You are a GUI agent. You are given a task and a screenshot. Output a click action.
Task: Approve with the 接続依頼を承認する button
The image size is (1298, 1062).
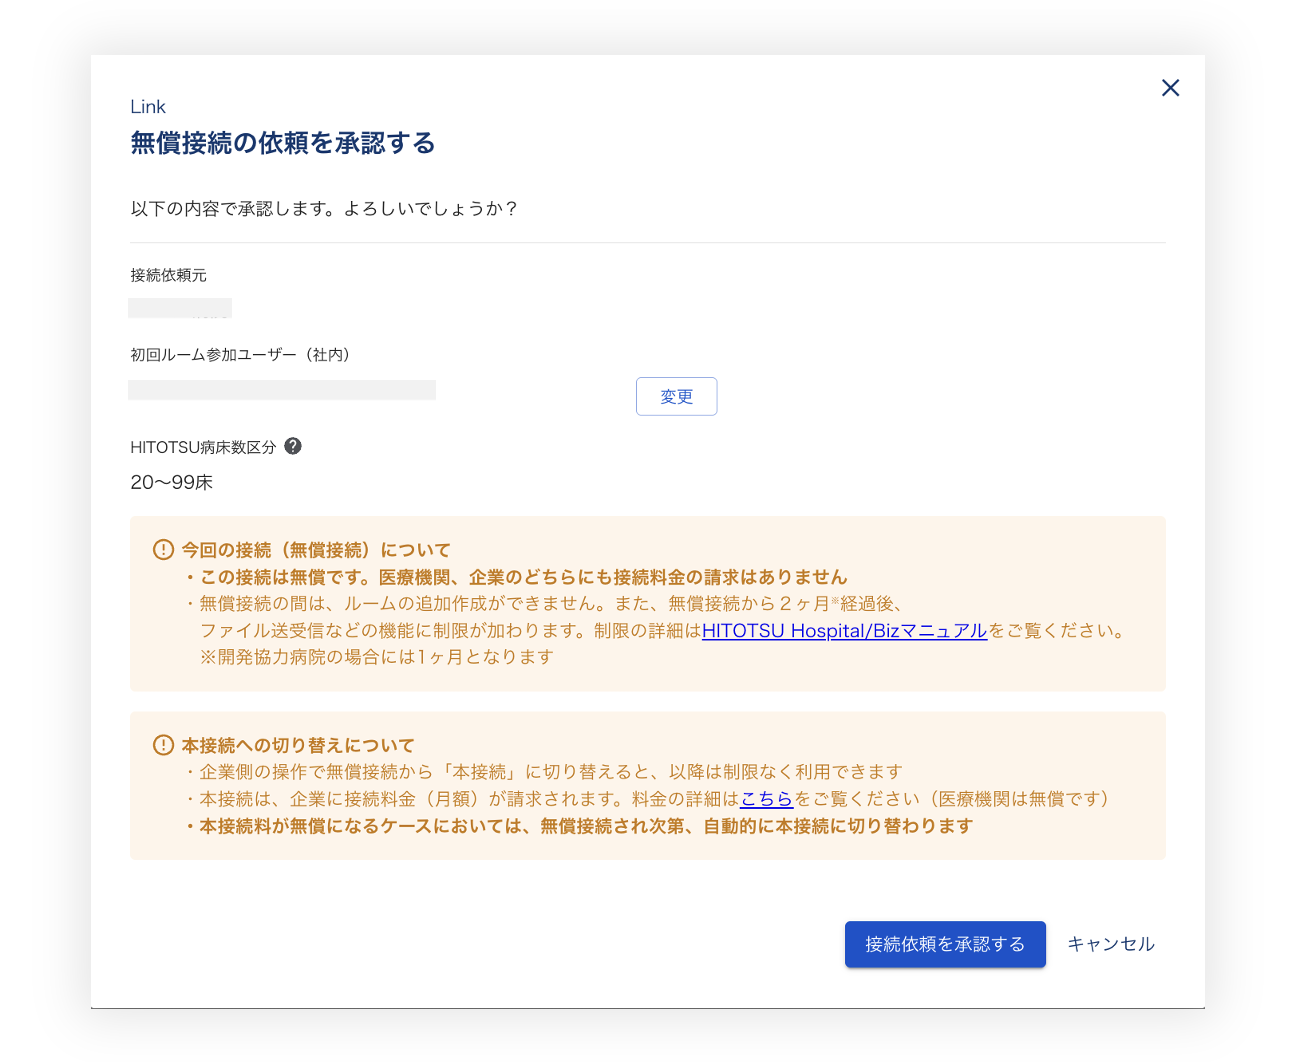point(944,944)
